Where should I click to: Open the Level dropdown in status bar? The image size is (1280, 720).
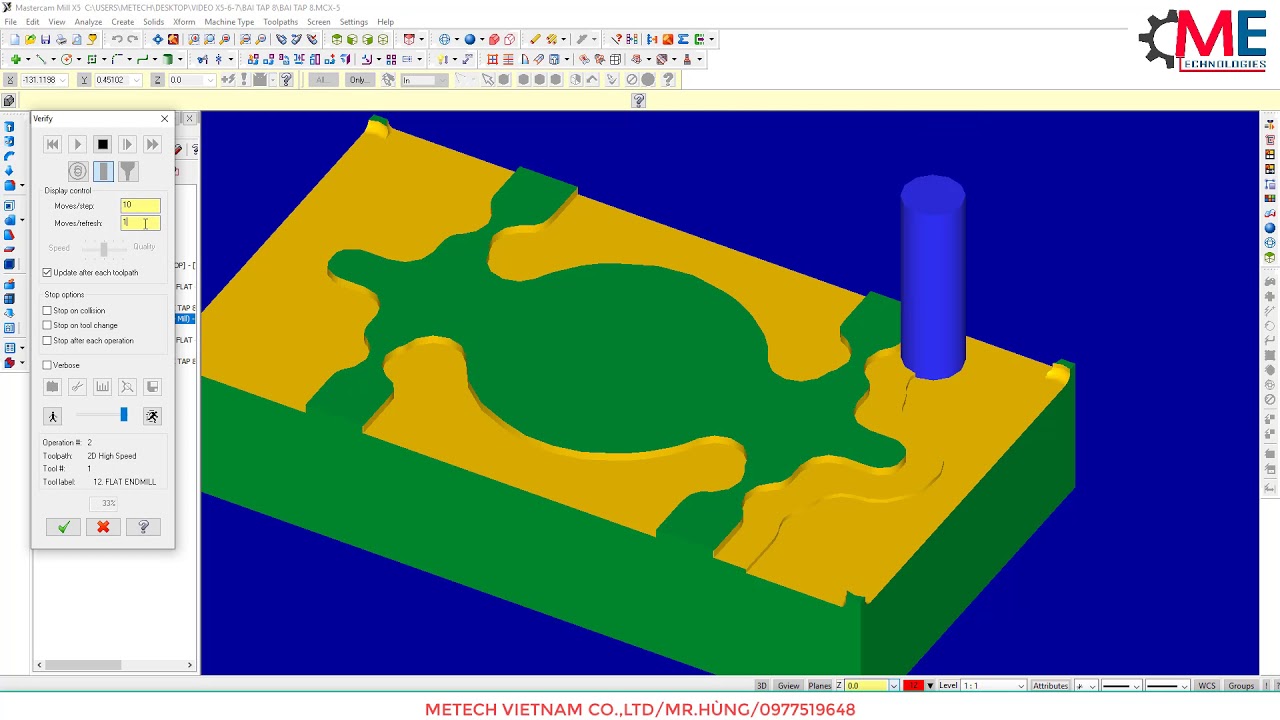click(x=1020, y=686)
